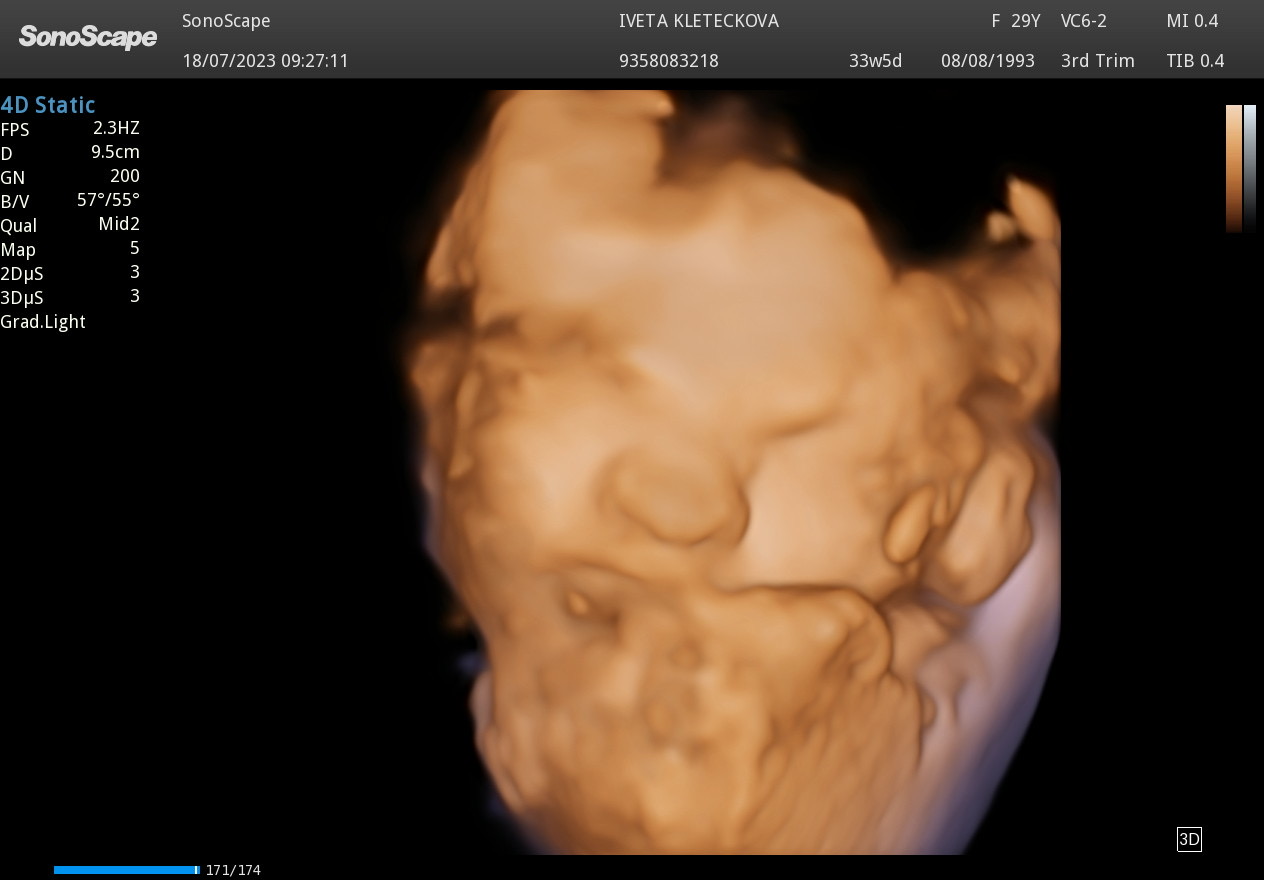Click the Grad.Light render mode label
The image size is (1264, 880).
43,322
